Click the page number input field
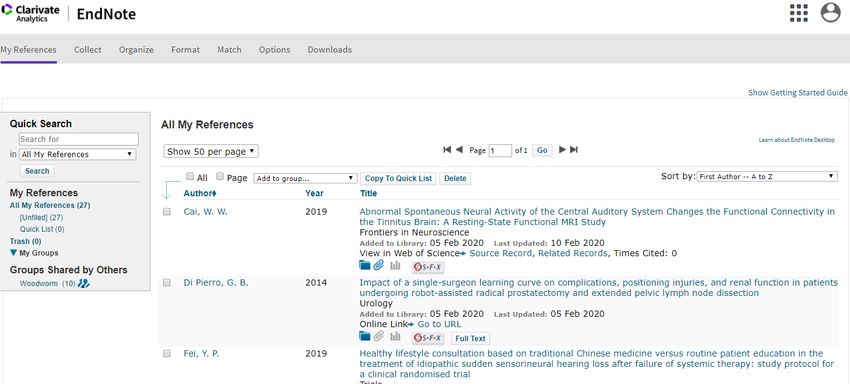This screenshot has width=850, height=384. coord(500,150)
